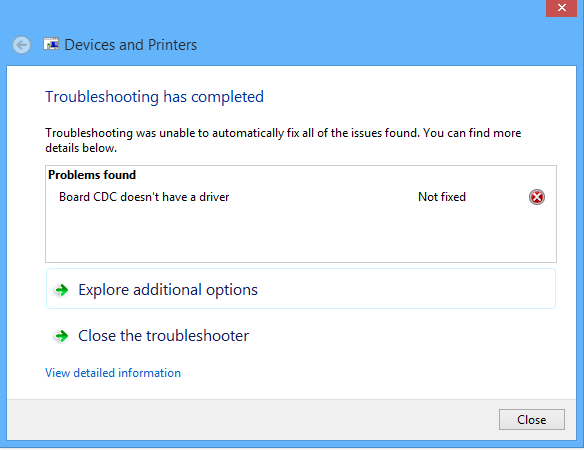Click the Devices and Printers title icon
The width and height of the screenshot is (584, 450).
pos(51,44)
